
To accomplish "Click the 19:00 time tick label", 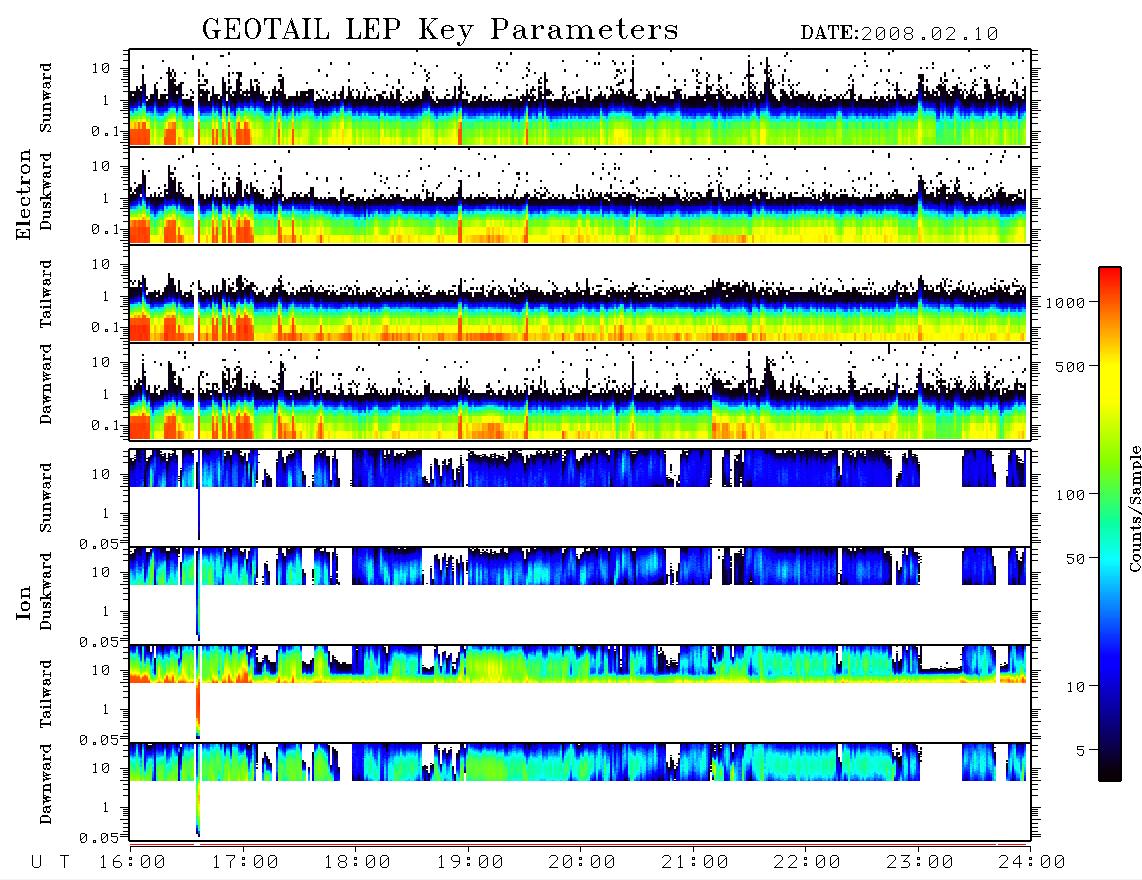I will coord(470,862).
